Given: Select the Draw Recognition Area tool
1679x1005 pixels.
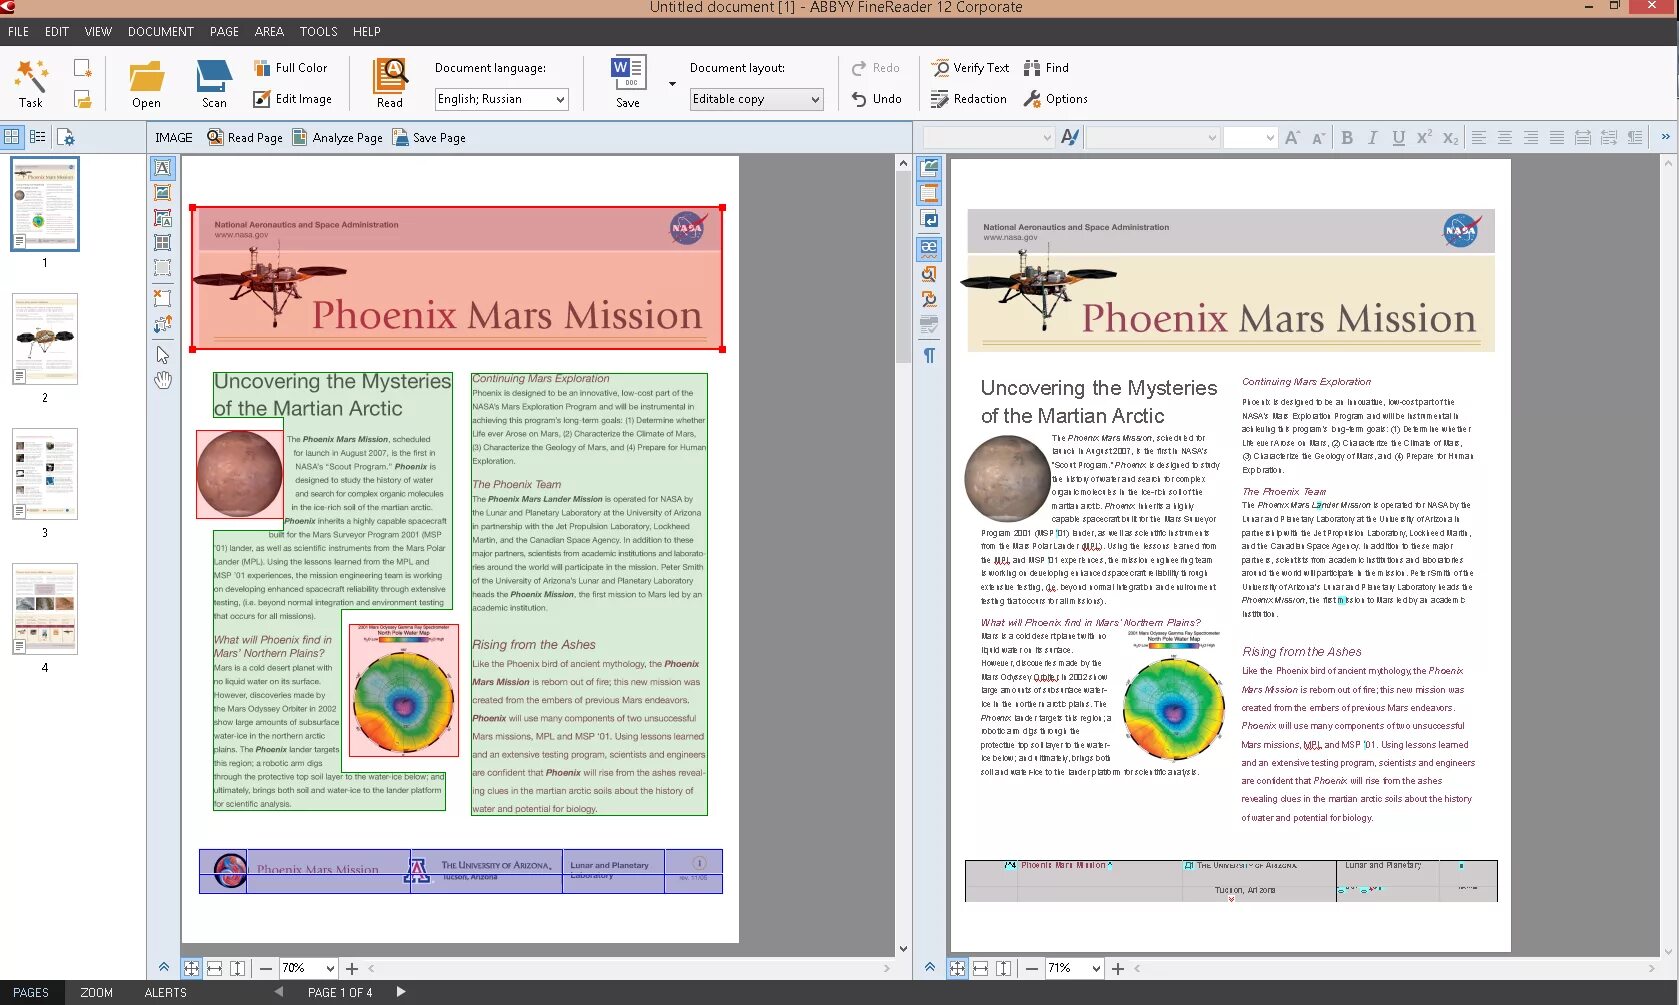Looking at the screenshot, I should tap(162, 268).
